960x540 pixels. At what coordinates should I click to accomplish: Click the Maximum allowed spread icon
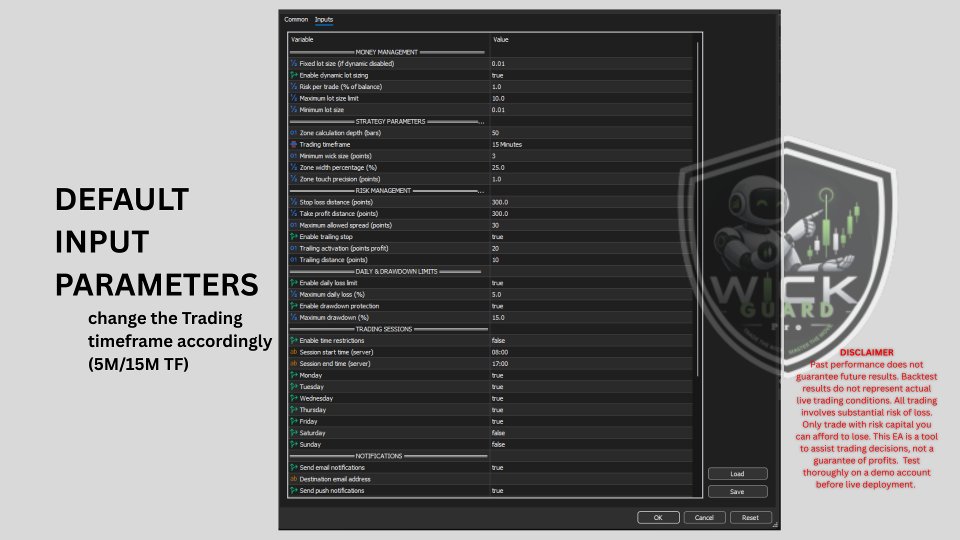pyautogui.click(x=294, y=225)
